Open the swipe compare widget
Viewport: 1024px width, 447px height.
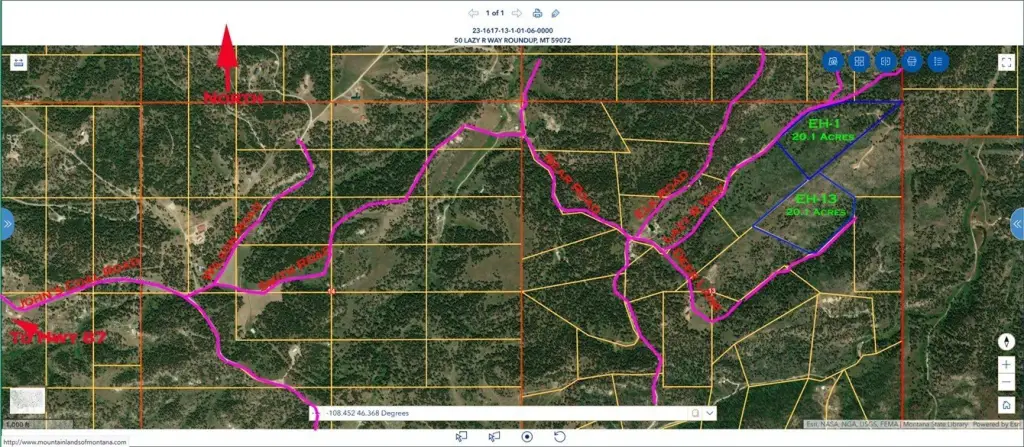coord(885,61)
